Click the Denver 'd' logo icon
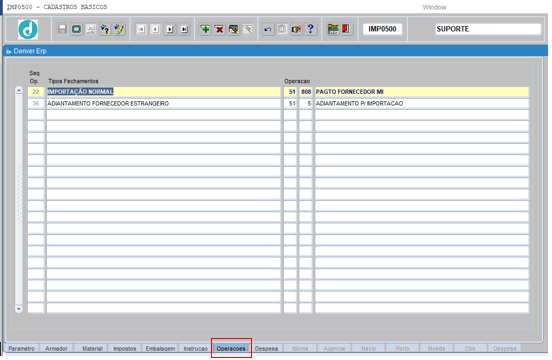The image size is (552, 360). click(x=28, y=29)
